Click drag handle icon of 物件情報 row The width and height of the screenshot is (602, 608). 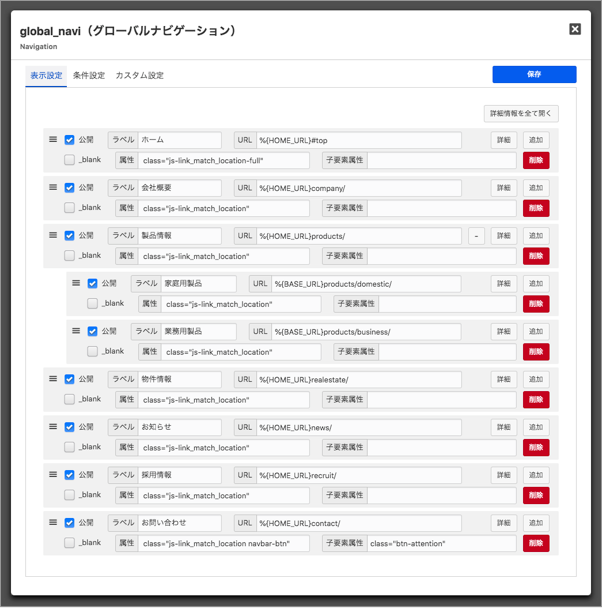tap(53, 379)
